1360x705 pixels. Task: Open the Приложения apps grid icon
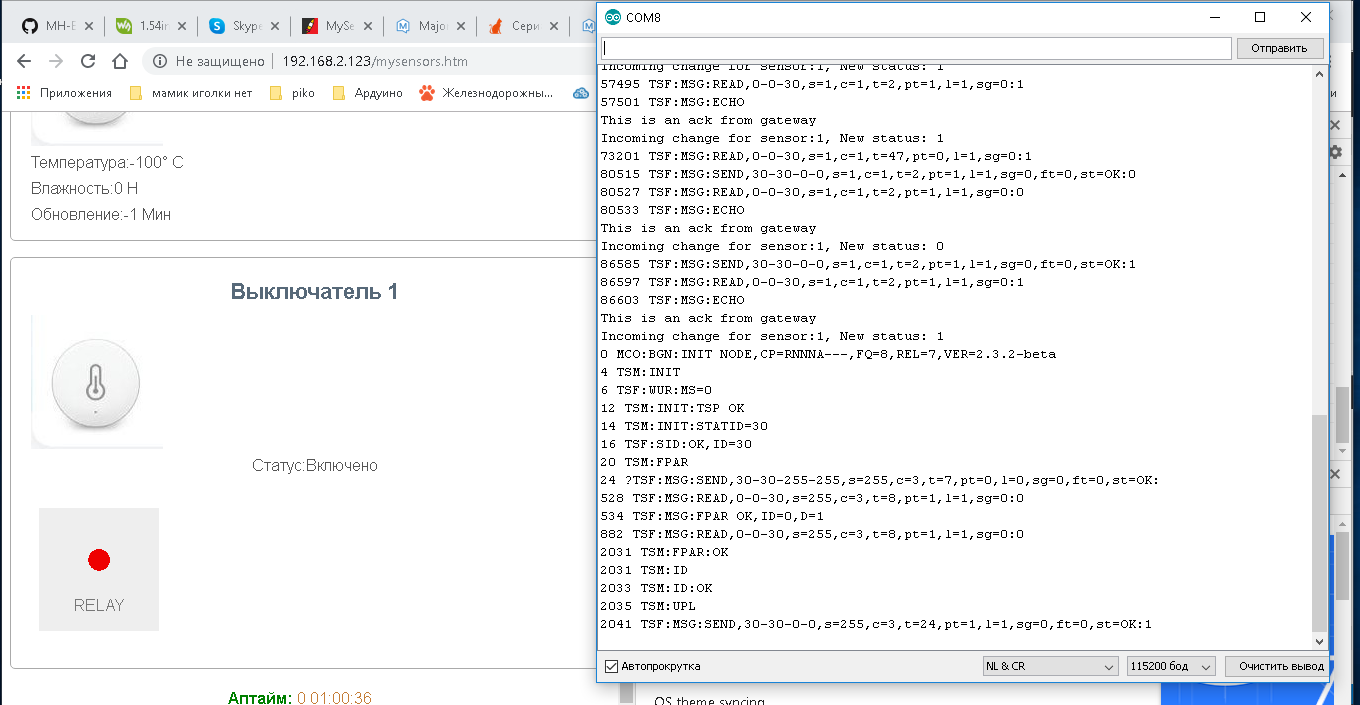tap(24, 93)
